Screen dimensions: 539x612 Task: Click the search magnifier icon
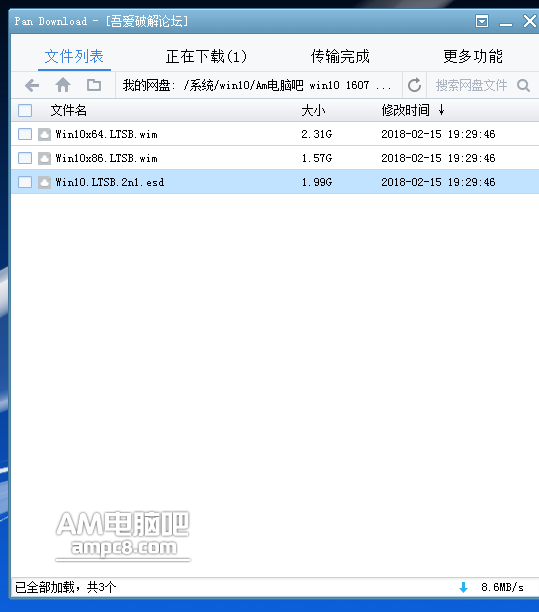pyautogui.click(x=523, y=85)
